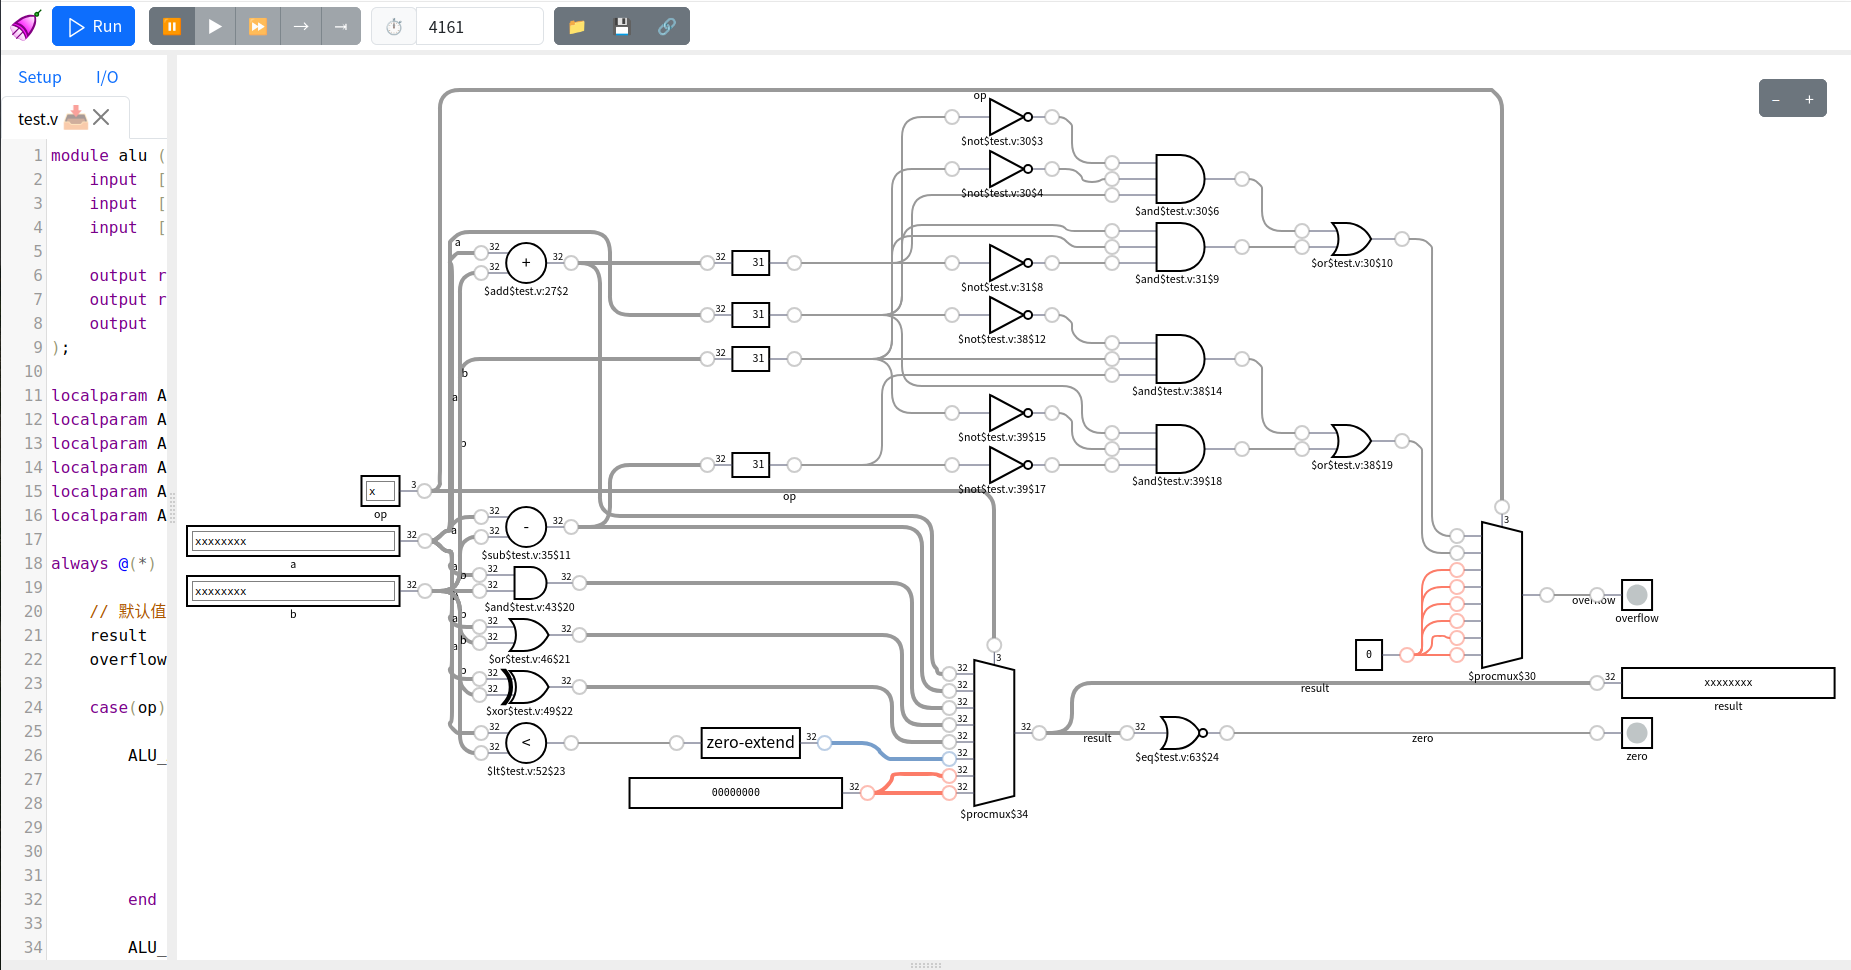Screen dimensions: 1851x970
Task: Click line number 17 in the gutter
Action: click(33, 540)
